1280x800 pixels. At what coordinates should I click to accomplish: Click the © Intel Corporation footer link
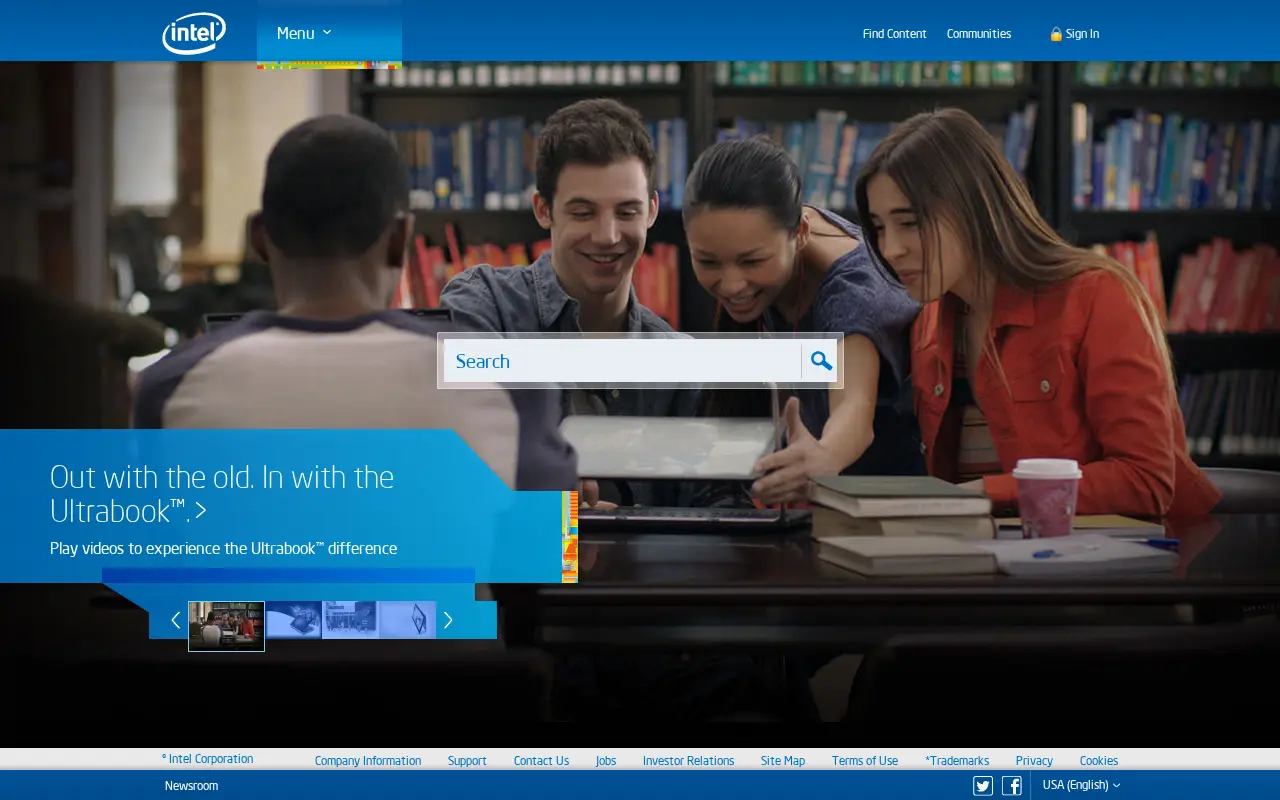pyautogui.click(x=208, y=759)
